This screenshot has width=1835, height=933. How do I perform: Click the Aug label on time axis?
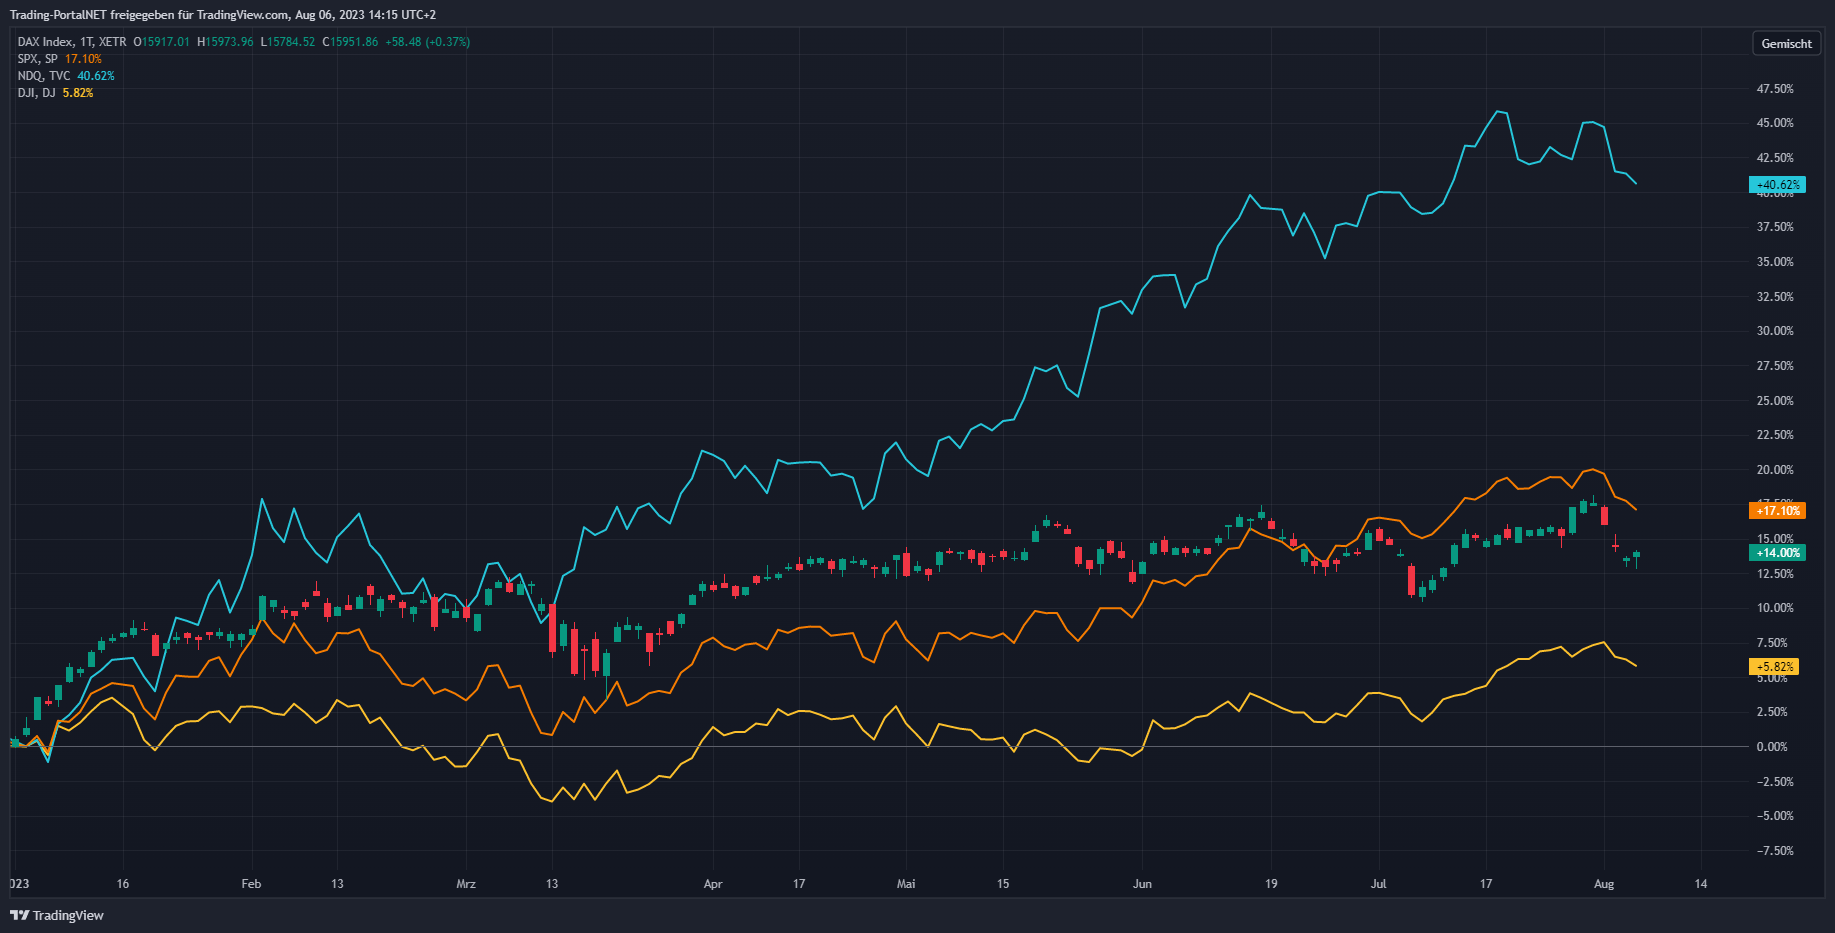coord(1604,884)
